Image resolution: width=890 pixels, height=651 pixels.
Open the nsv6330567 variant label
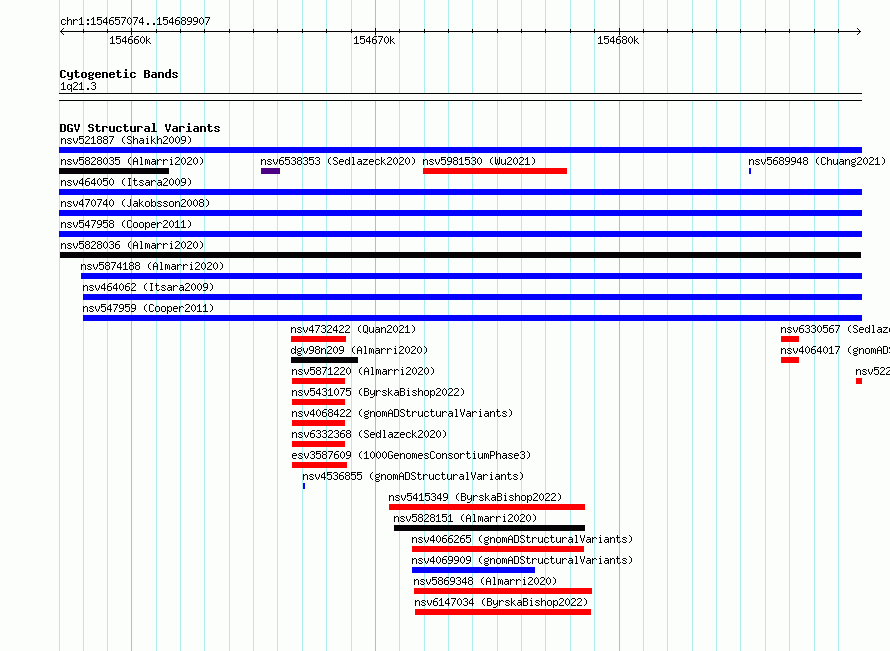coord(835,329)
